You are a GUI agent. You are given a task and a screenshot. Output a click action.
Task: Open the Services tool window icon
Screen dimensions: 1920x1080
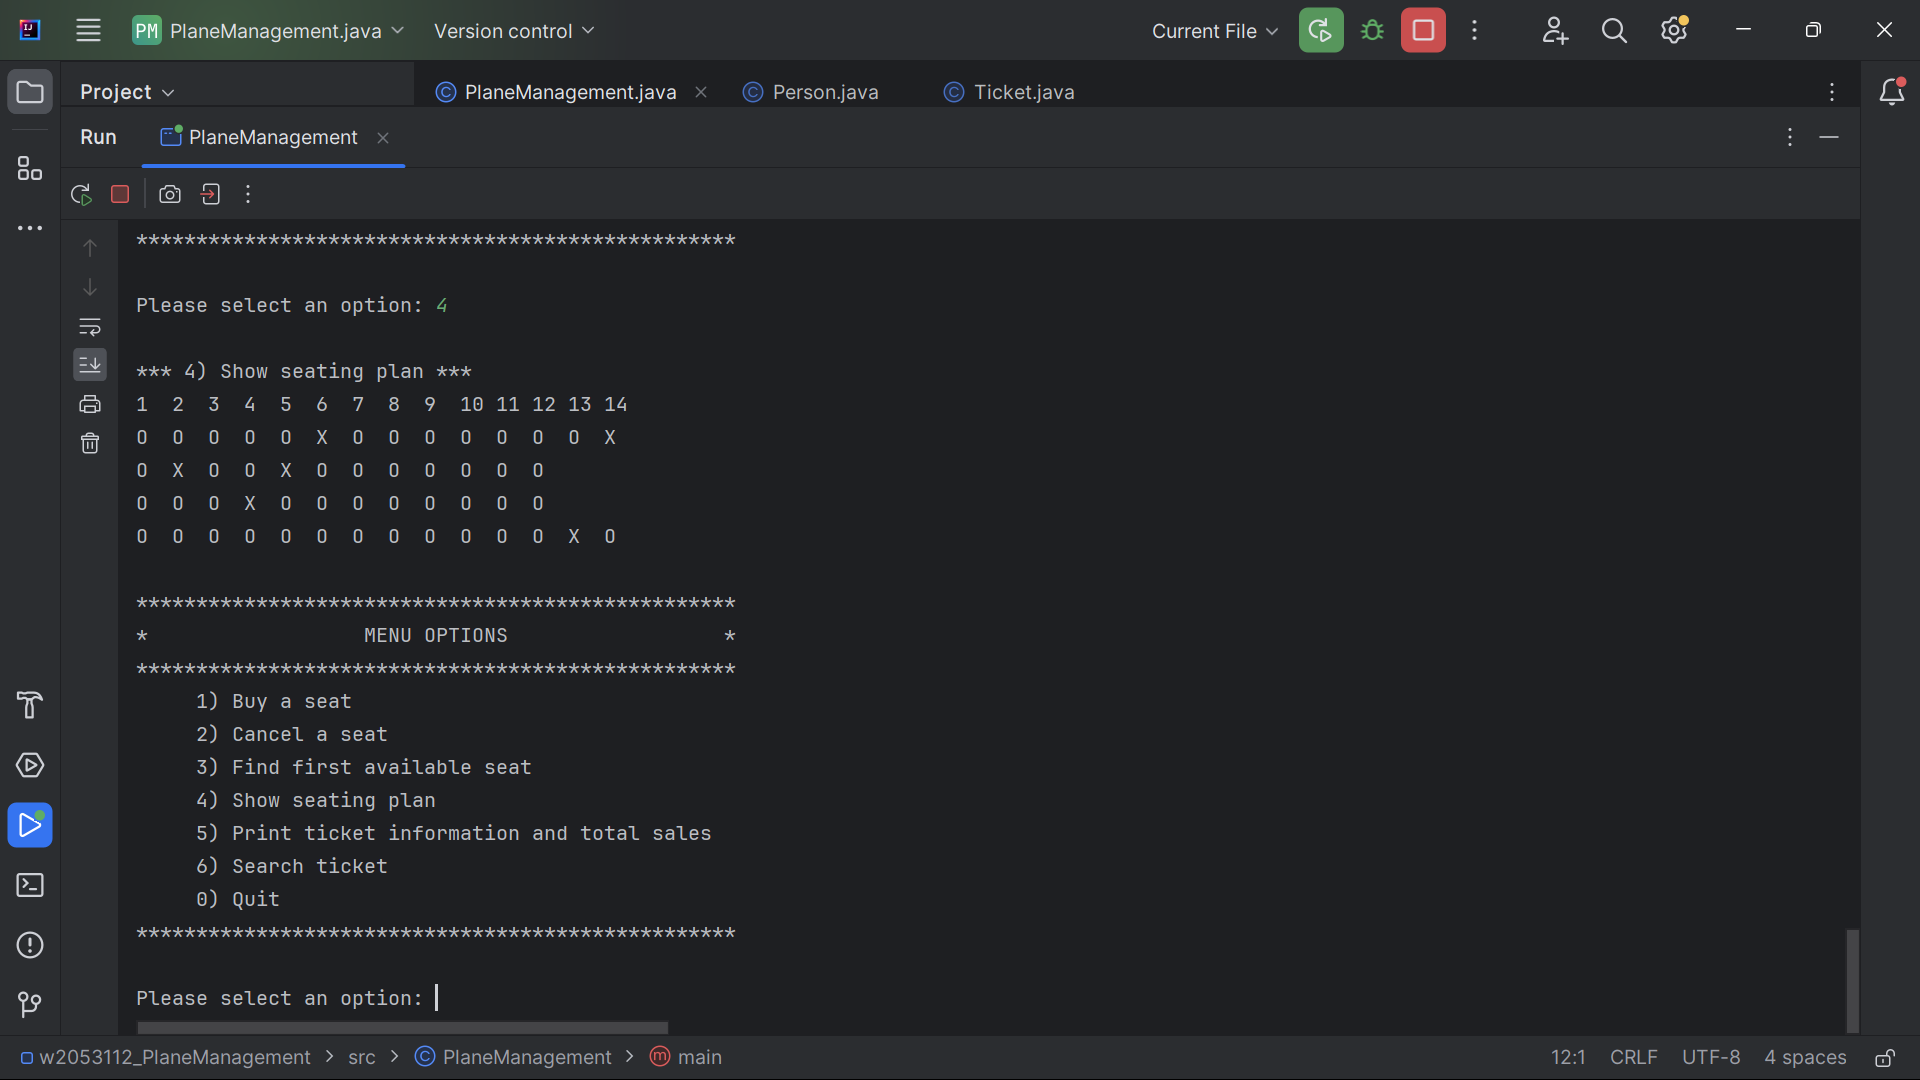pyautogui.click(x=30, y=765)
